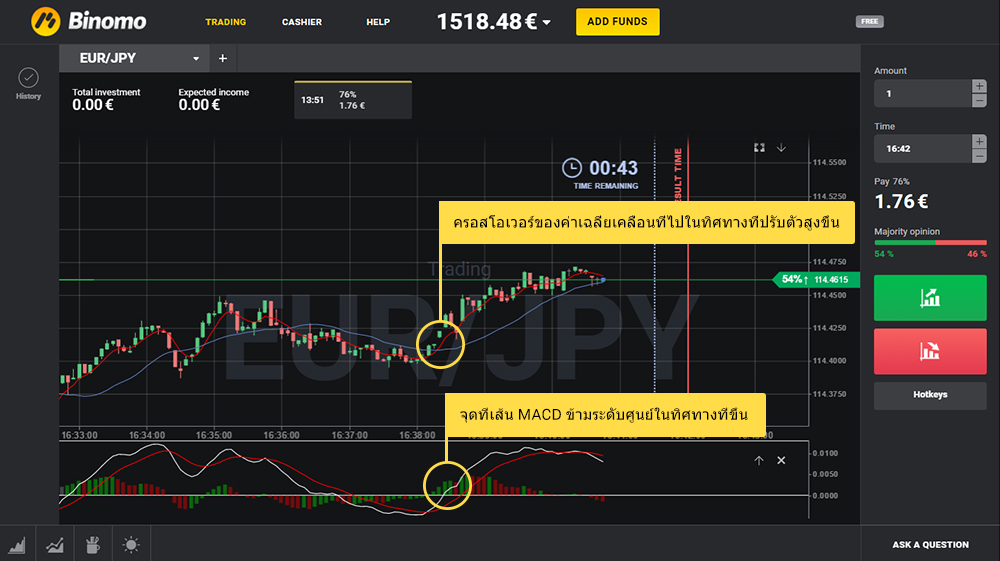Click the line chart indicators icon
Viewport: 1000px width, 561px height.
(54, 545)
